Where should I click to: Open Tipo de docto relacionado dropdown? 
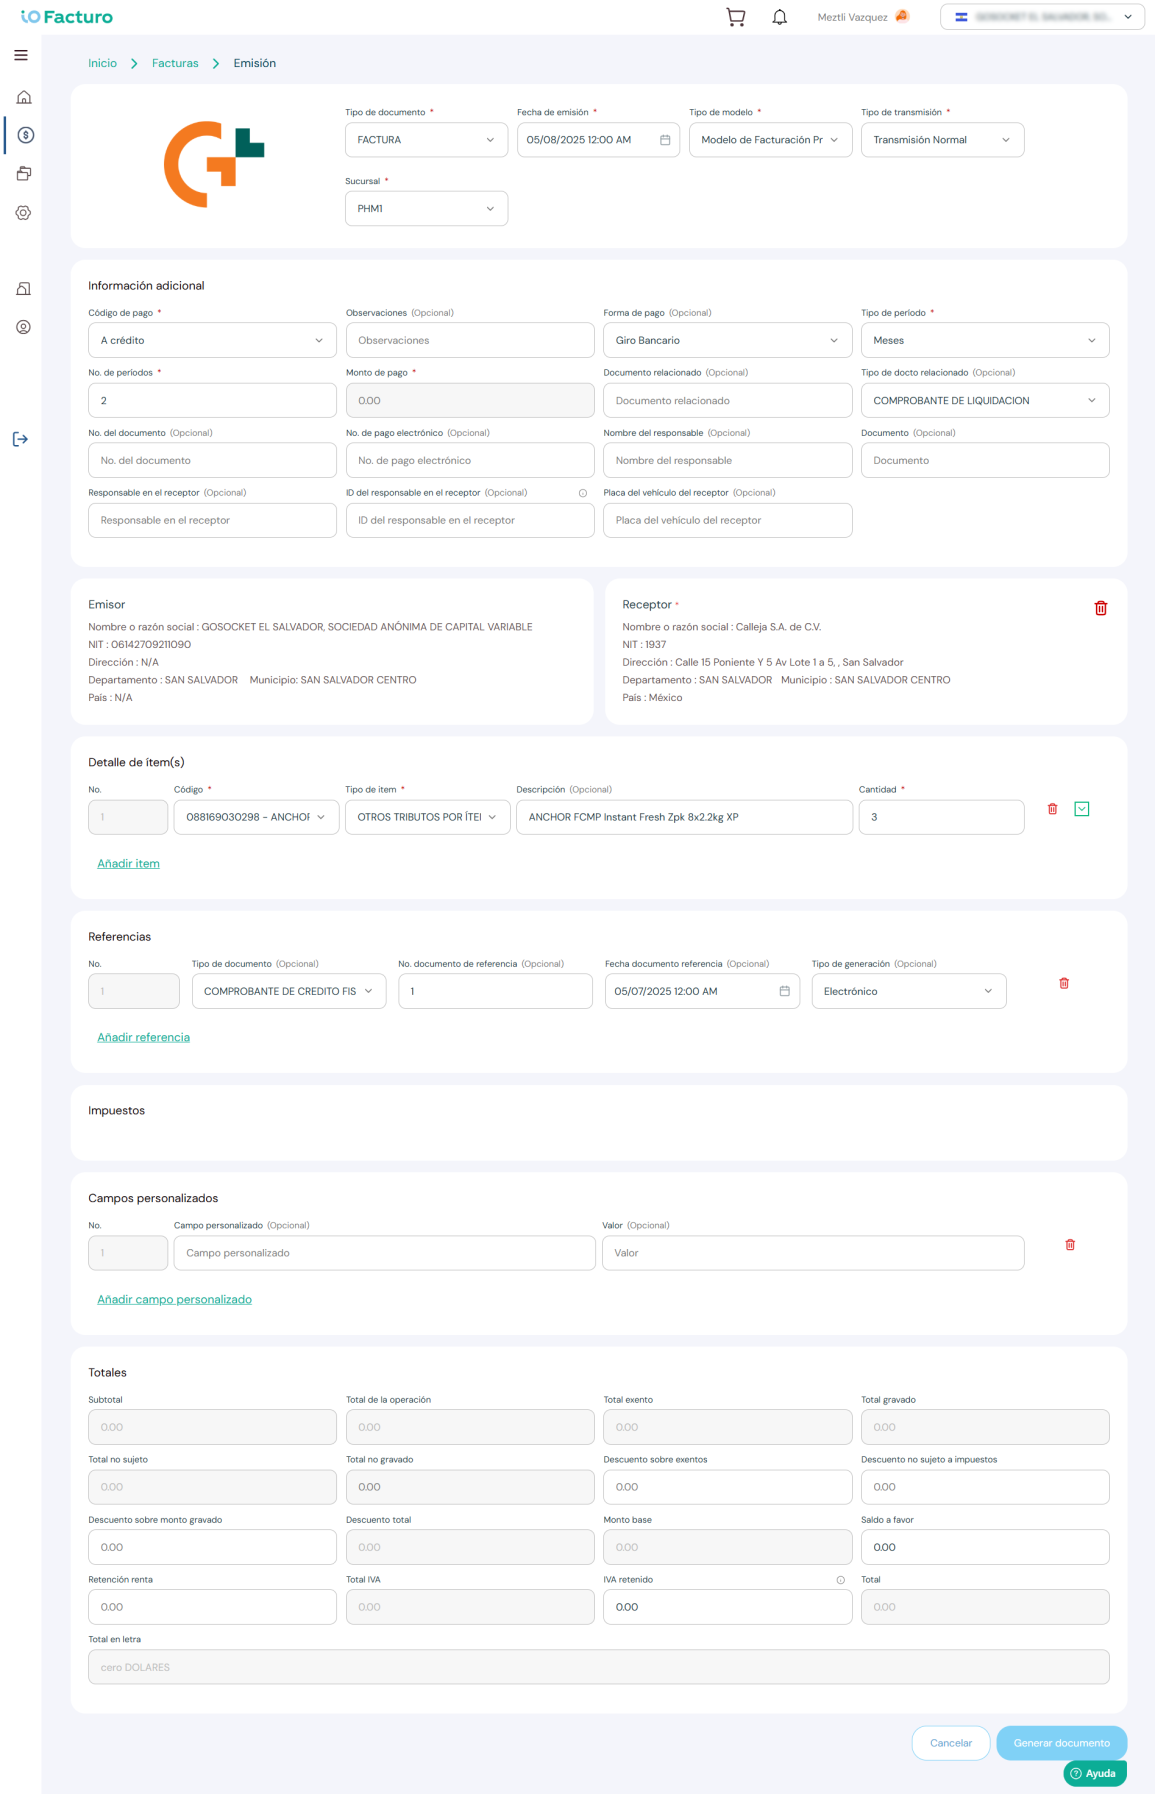coord(985,400)
